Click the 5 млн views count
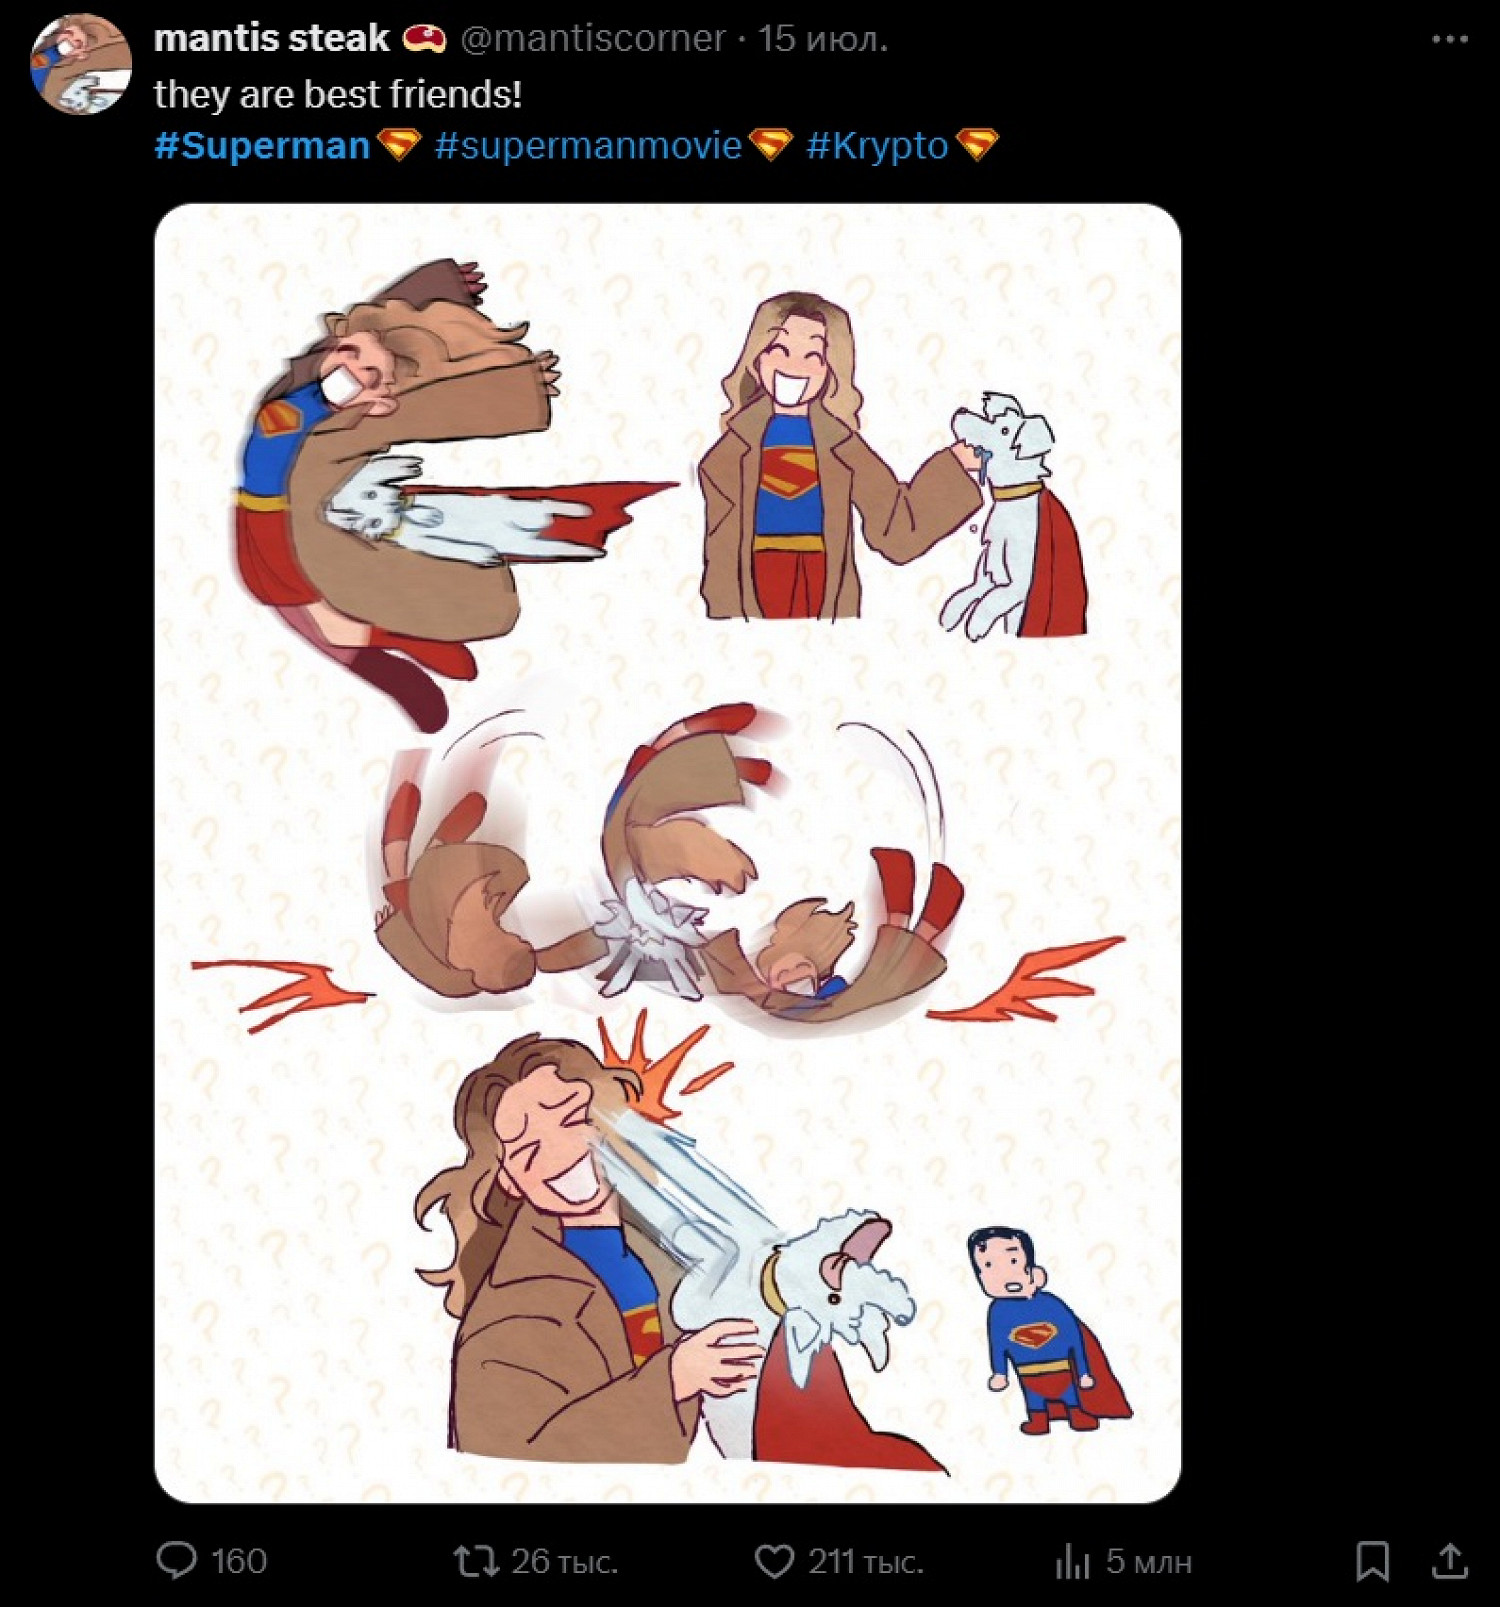 [1149, 1561]
